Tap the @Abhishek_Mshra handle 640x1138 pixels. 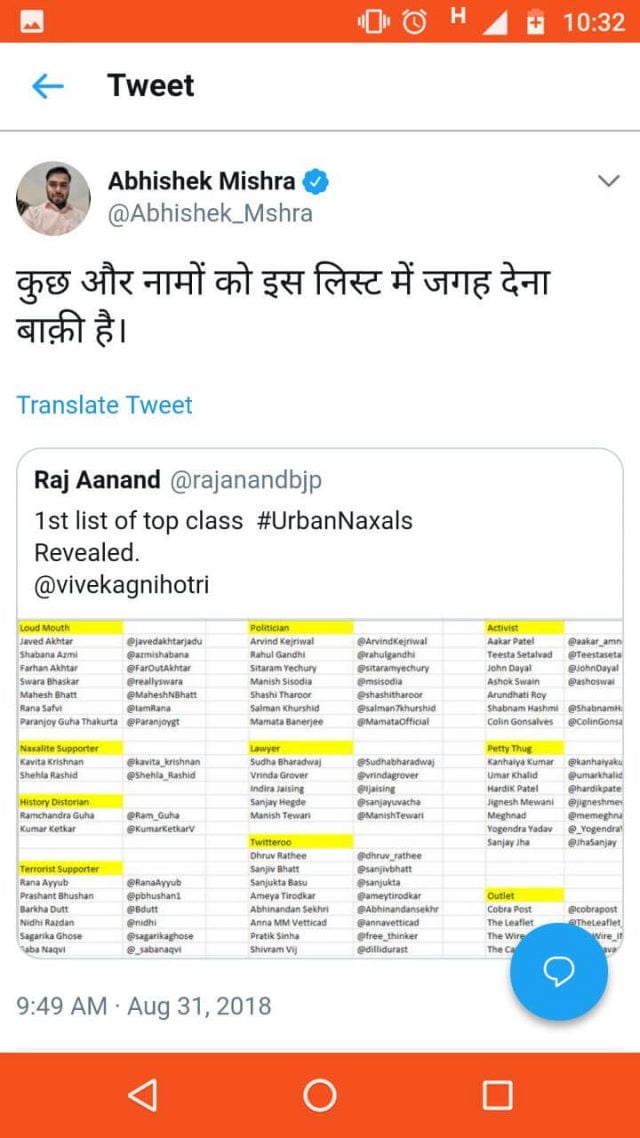[x=210, y=214]
